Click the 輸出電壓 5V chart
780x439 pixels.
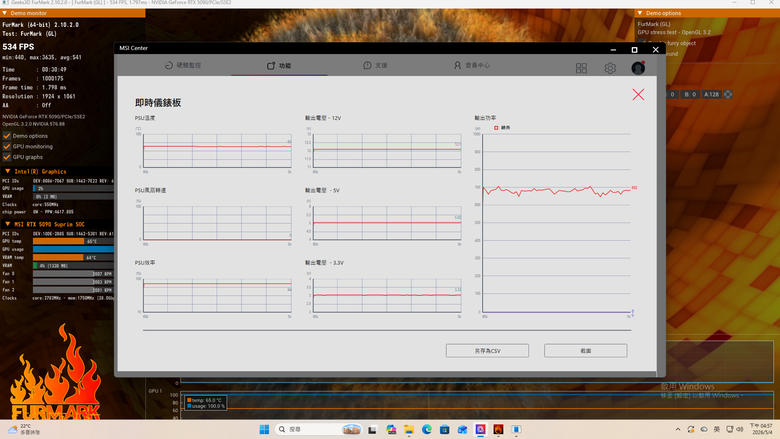pyautogui.click(x=387, y=223)
